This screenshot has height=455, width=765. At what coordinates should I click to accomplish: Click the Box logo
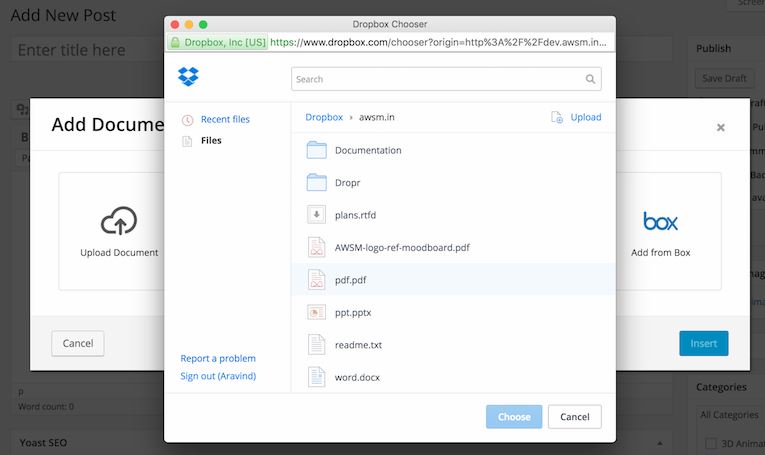click(661, 221)
